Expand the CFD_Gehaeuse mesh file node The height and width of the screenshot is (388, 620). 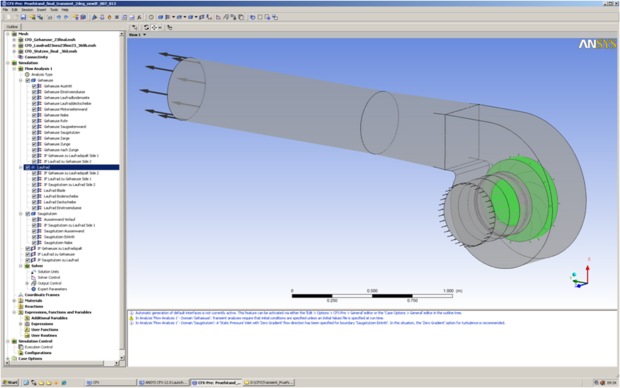click(x=14, y=40)
